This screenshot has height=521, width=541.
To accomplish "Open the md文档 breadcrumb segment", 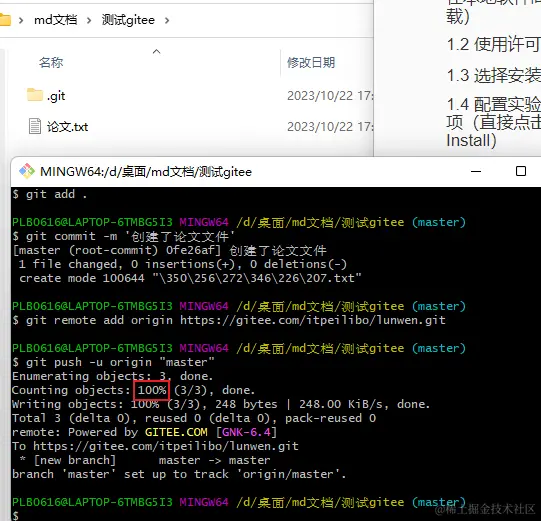I will coord(56,20).
